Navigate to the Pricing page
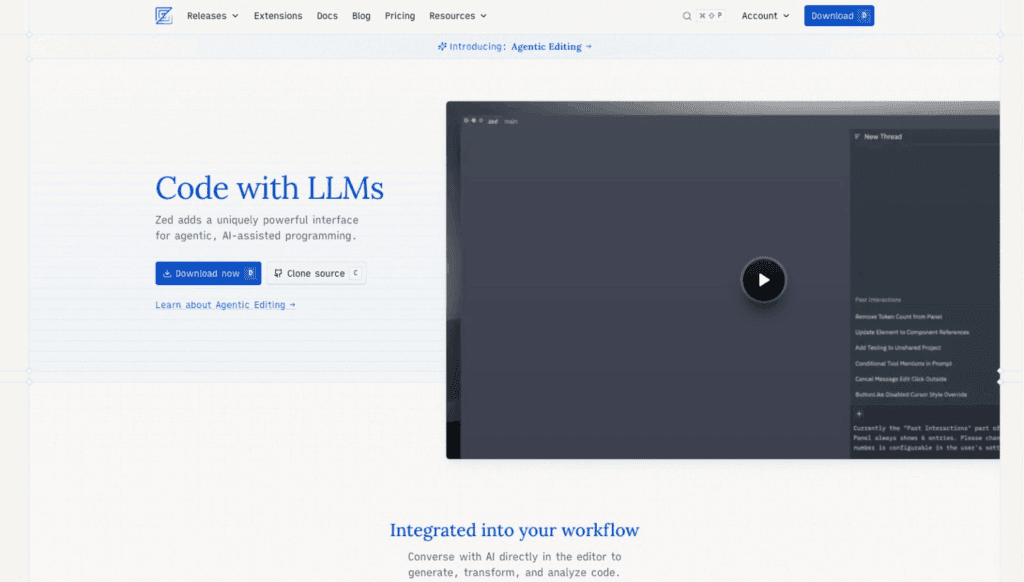This screenshot has width=1024, height=582. tap(400, 16)
